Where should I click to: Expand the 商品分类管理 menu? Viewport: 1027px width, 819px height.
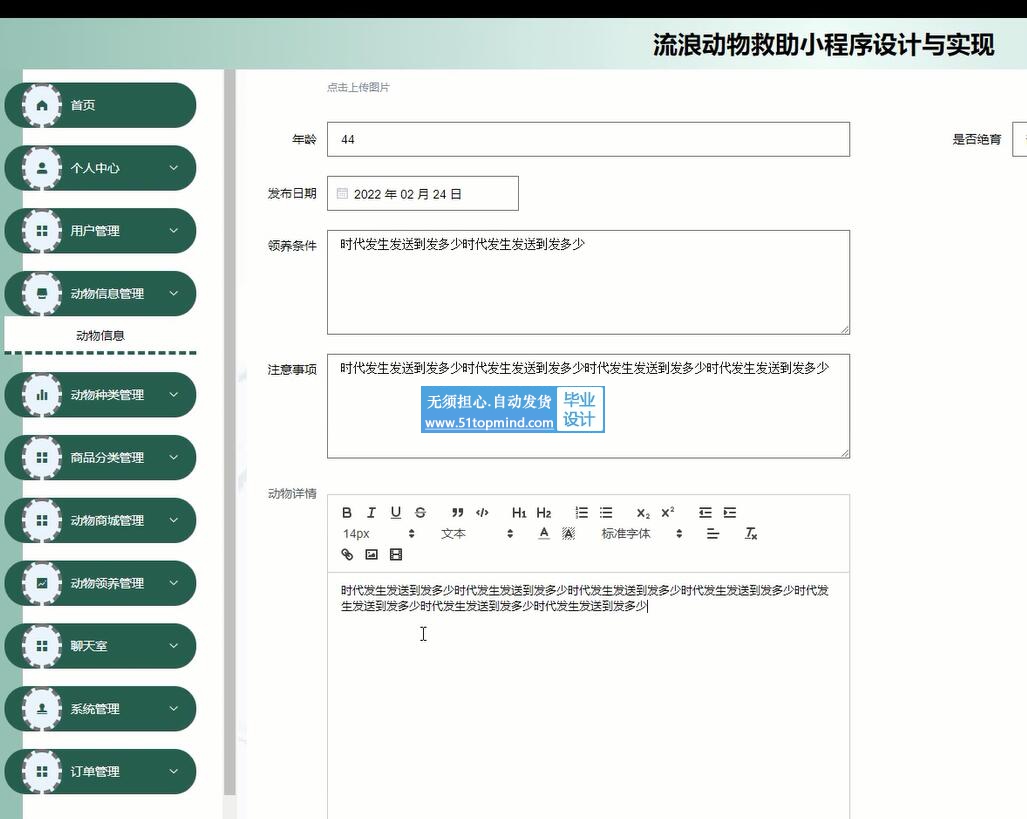click(100, 457)
